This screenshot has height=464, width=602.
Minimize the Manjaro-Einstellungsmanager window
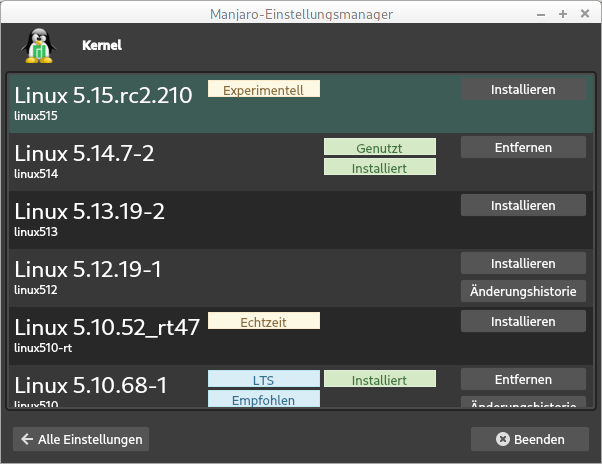(541, 15)
